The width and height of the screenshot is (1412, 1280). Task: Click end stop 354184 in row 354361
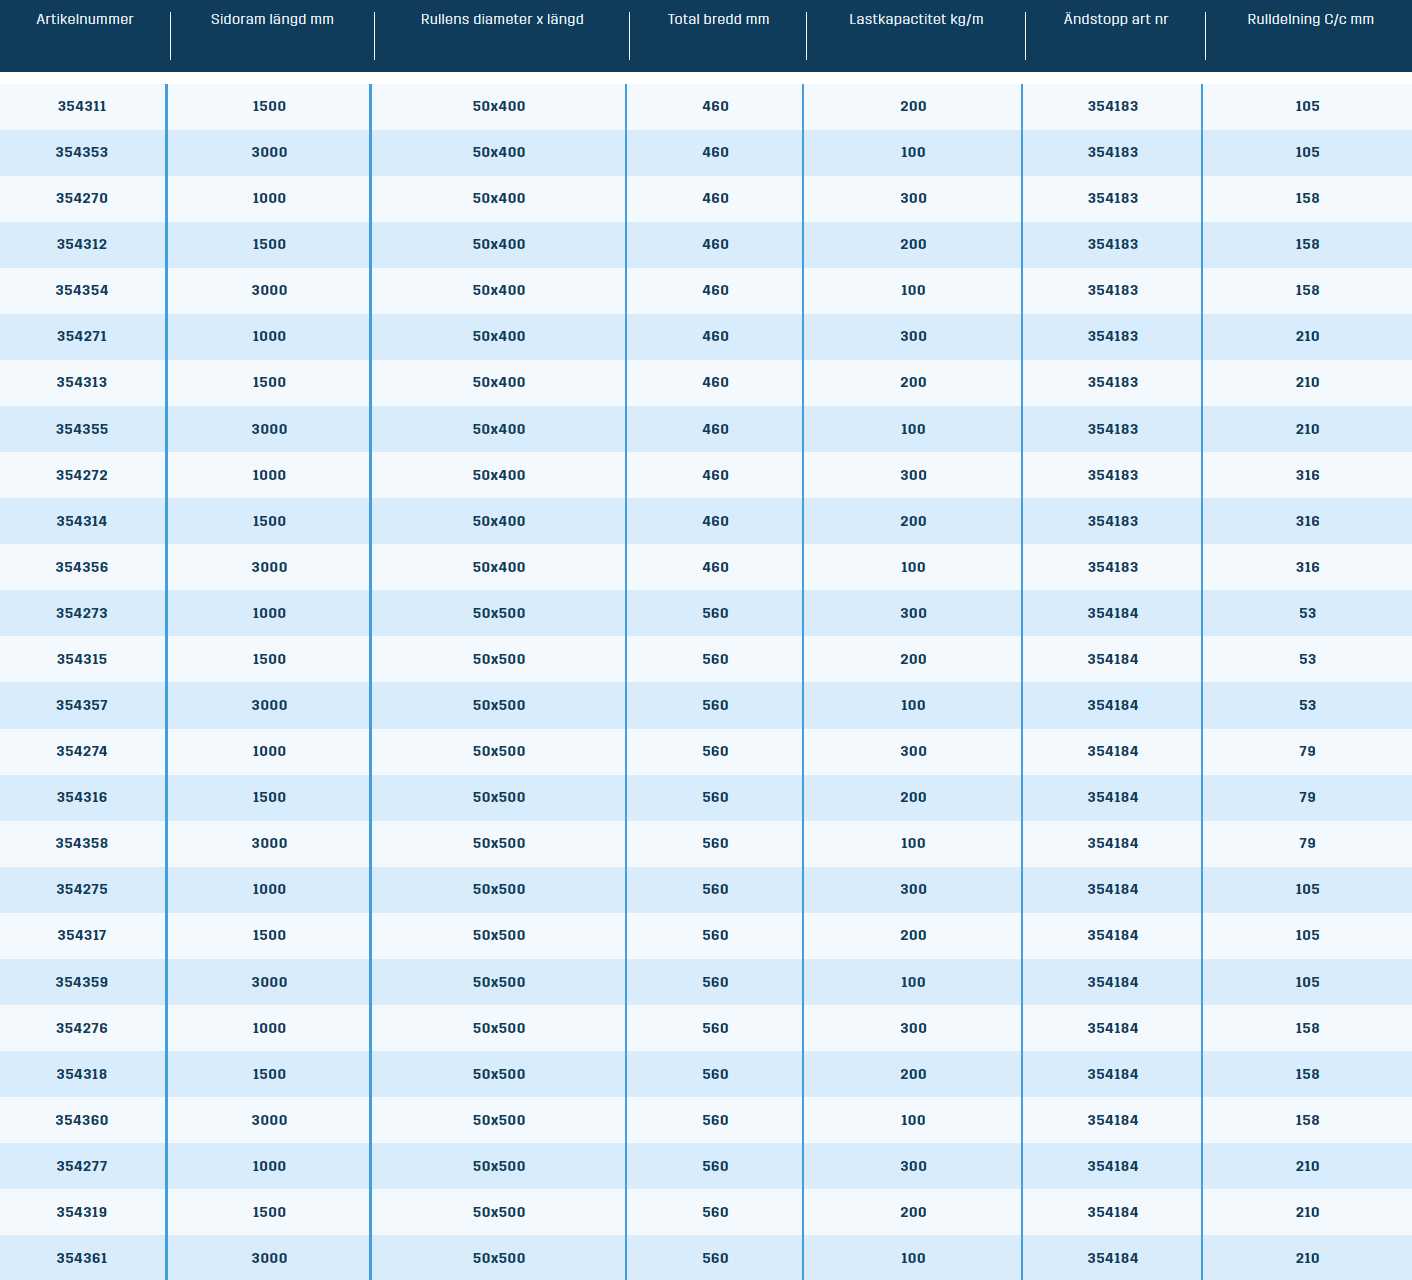click(x=1113, y=1258)
